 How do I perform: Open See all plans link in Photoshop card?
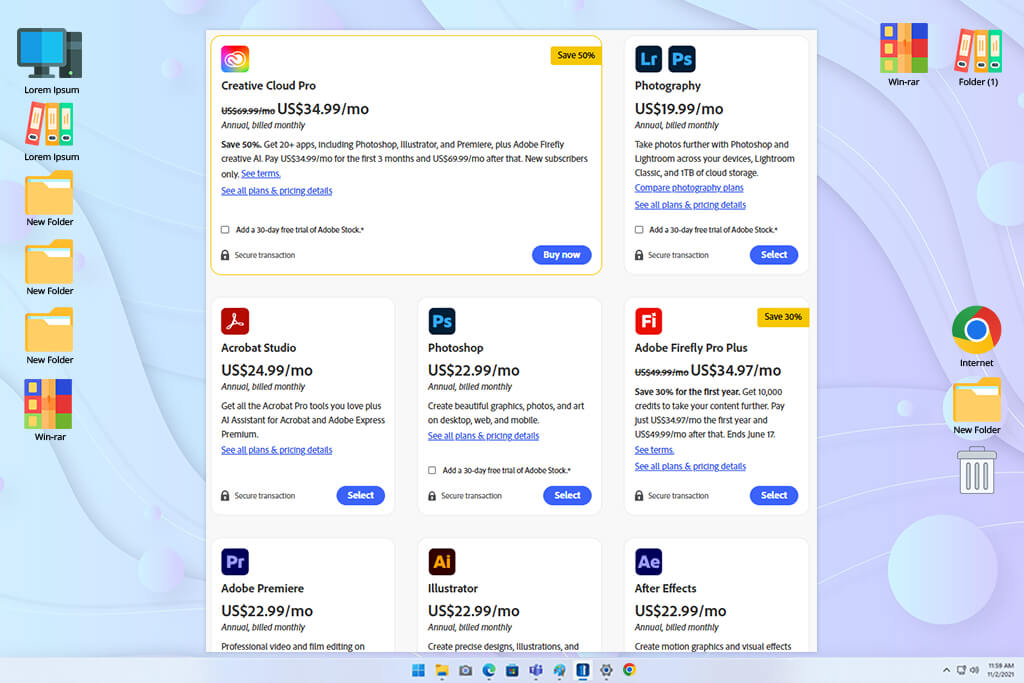(x=483, y=436)
